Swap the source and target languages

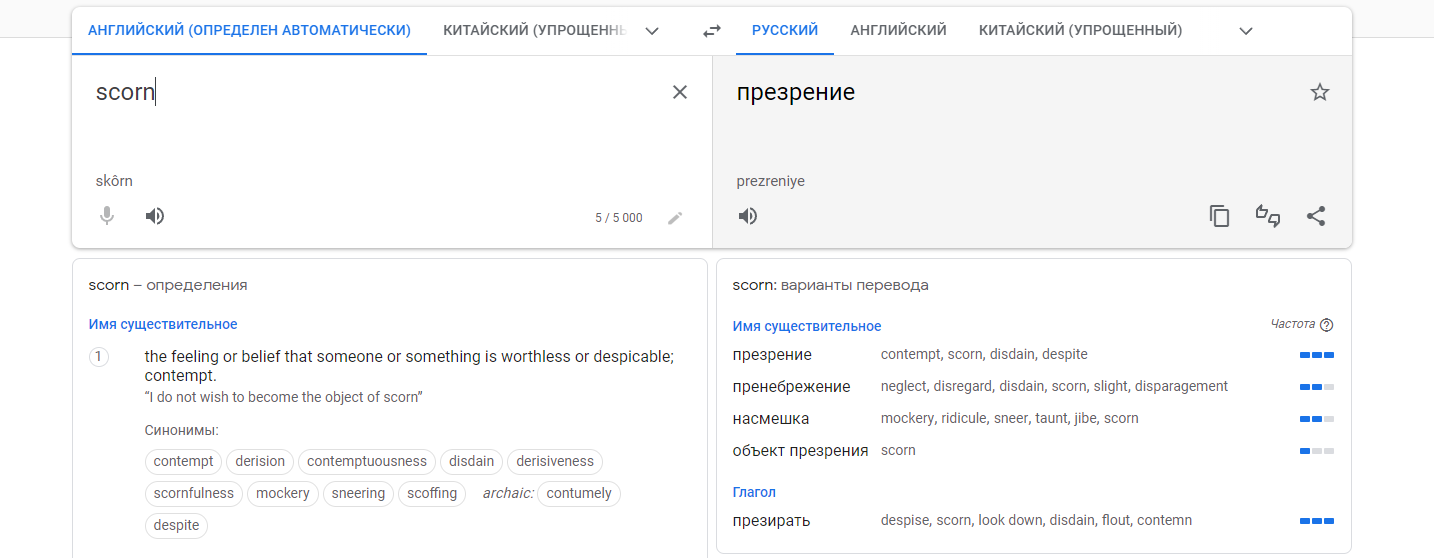click(712, 31)
